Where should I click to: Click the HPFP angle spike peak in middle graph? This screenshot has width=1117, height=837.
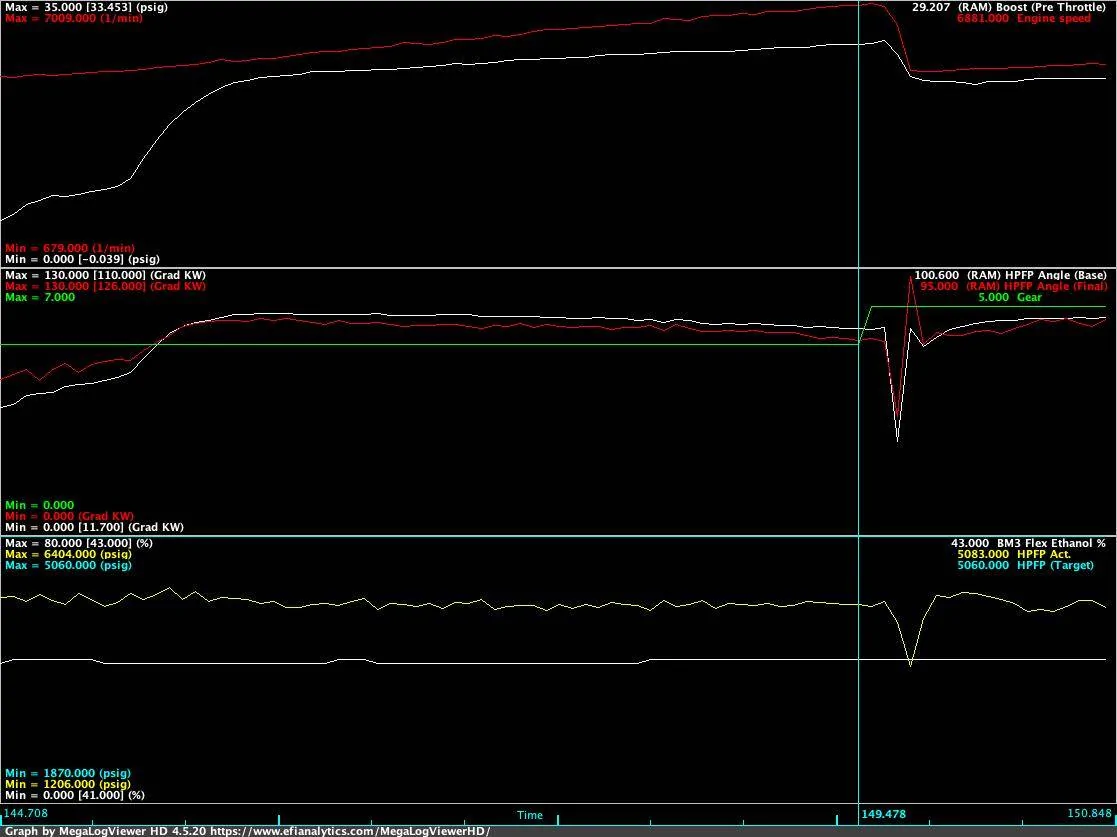point(910,276)
